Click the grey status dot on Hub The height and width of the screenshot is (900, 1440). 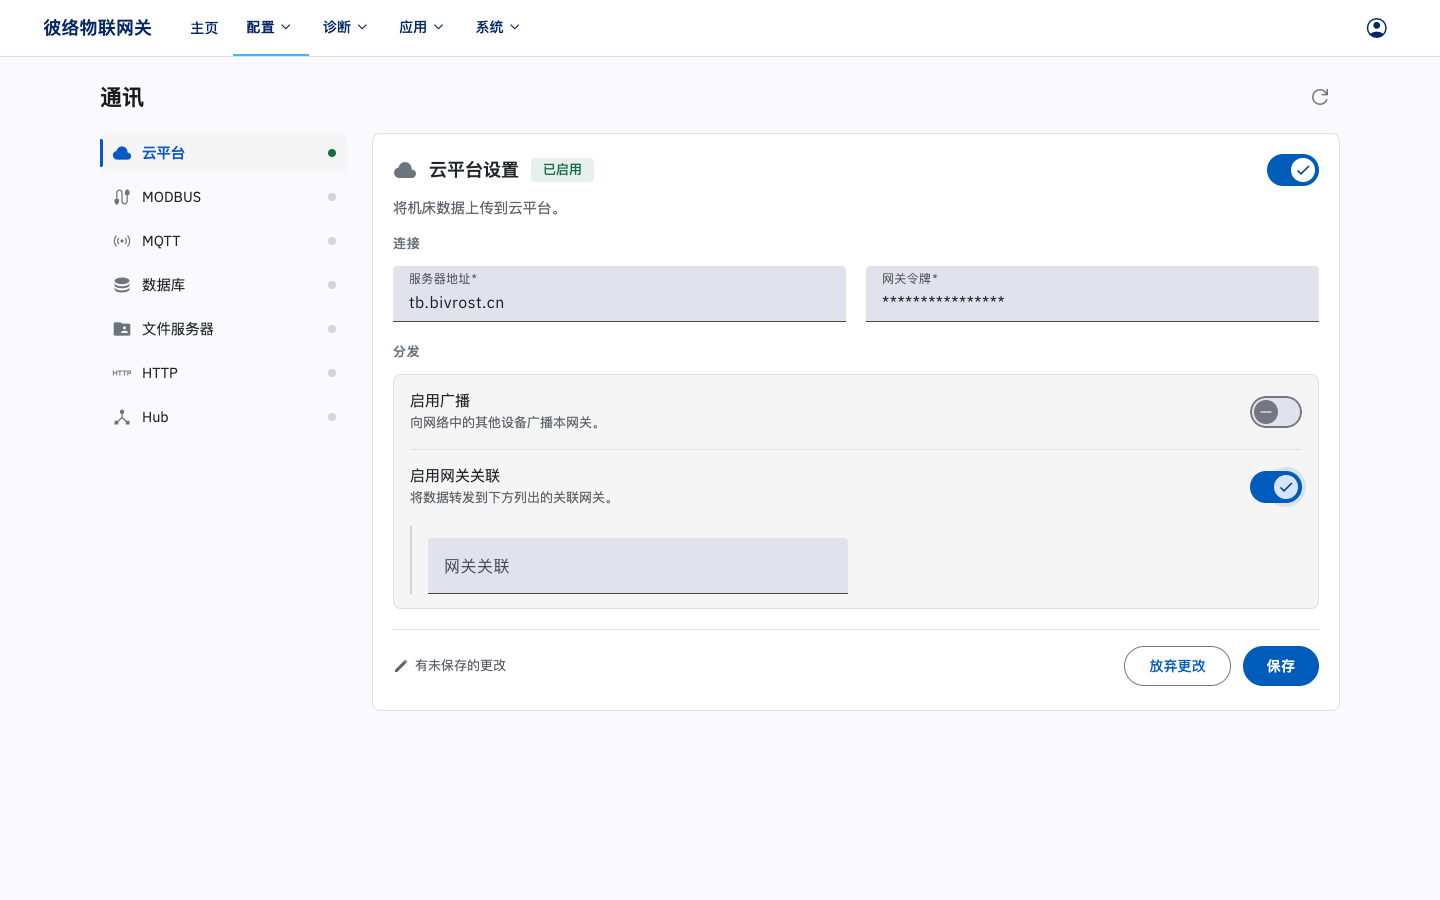tap(332, 417)
